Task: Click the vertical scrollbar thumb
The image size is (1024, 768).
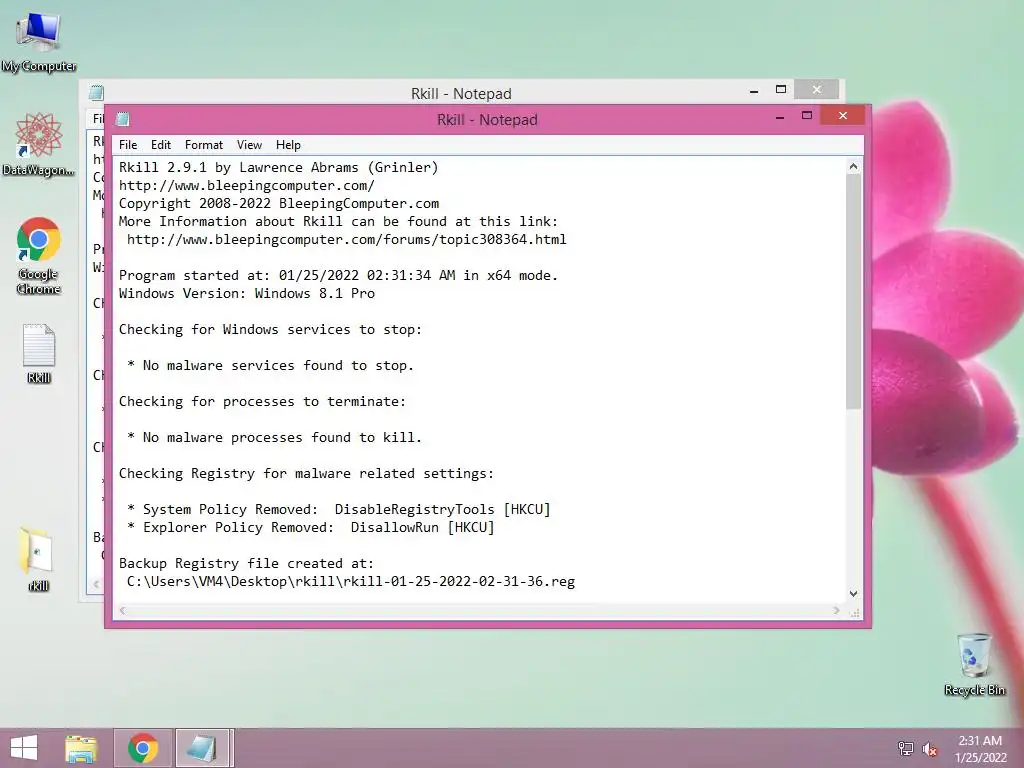Action: (854, 292)
